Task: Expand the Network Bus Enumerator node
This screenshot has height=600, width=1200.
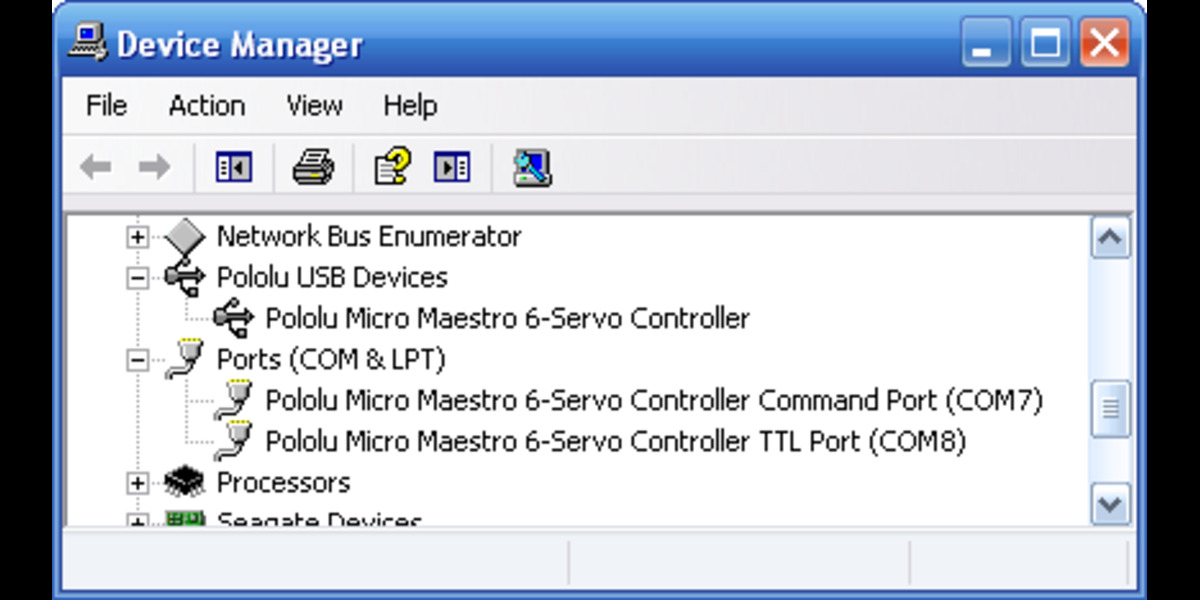Action: 136,236
